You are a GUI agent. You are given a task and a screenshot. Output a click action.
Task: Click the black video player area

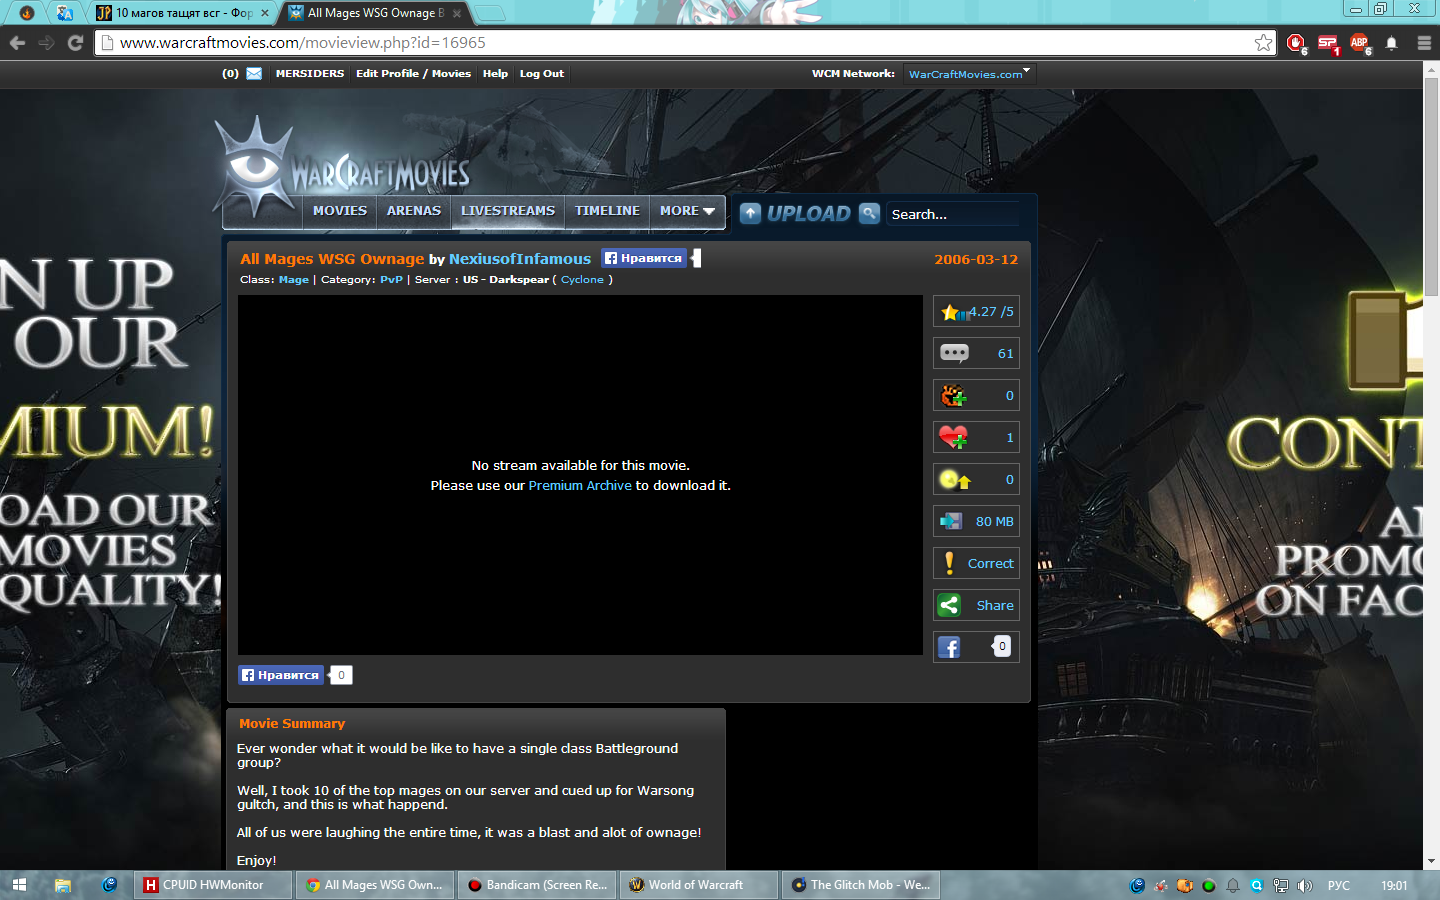(580, 475)
